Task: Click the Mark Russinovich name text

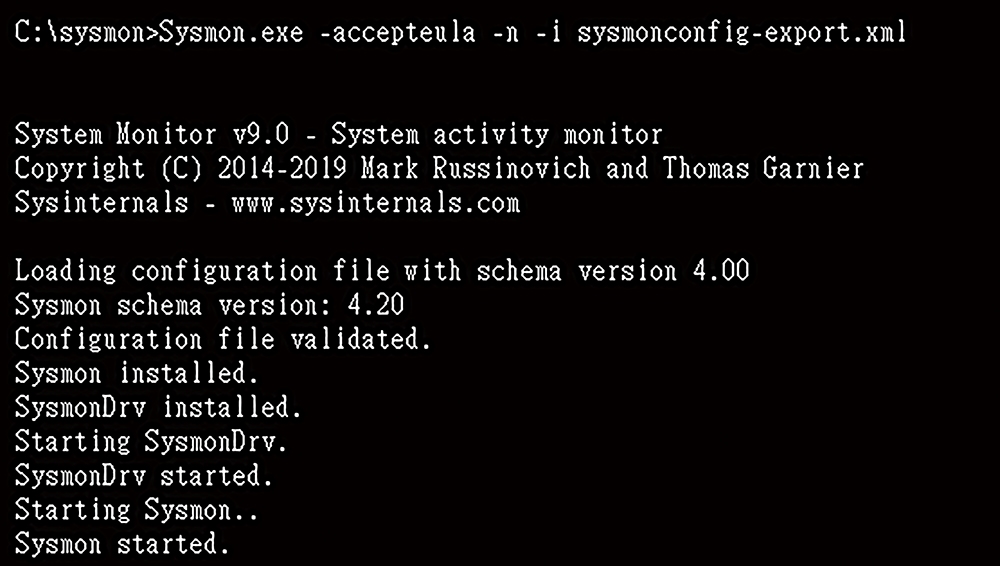Action: [x=476, y=168]
